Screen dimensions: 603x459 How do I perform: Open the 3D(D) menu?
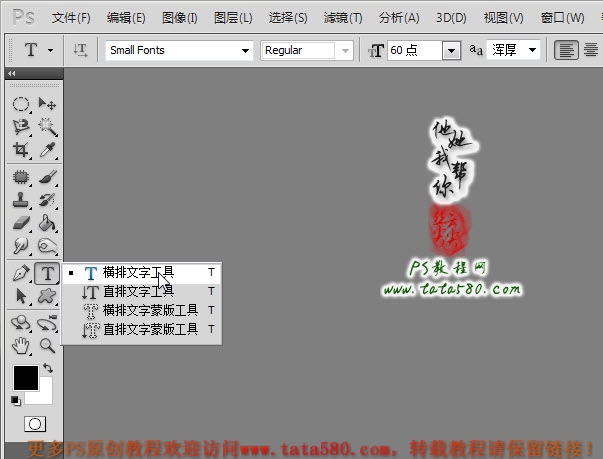point(451,18)
